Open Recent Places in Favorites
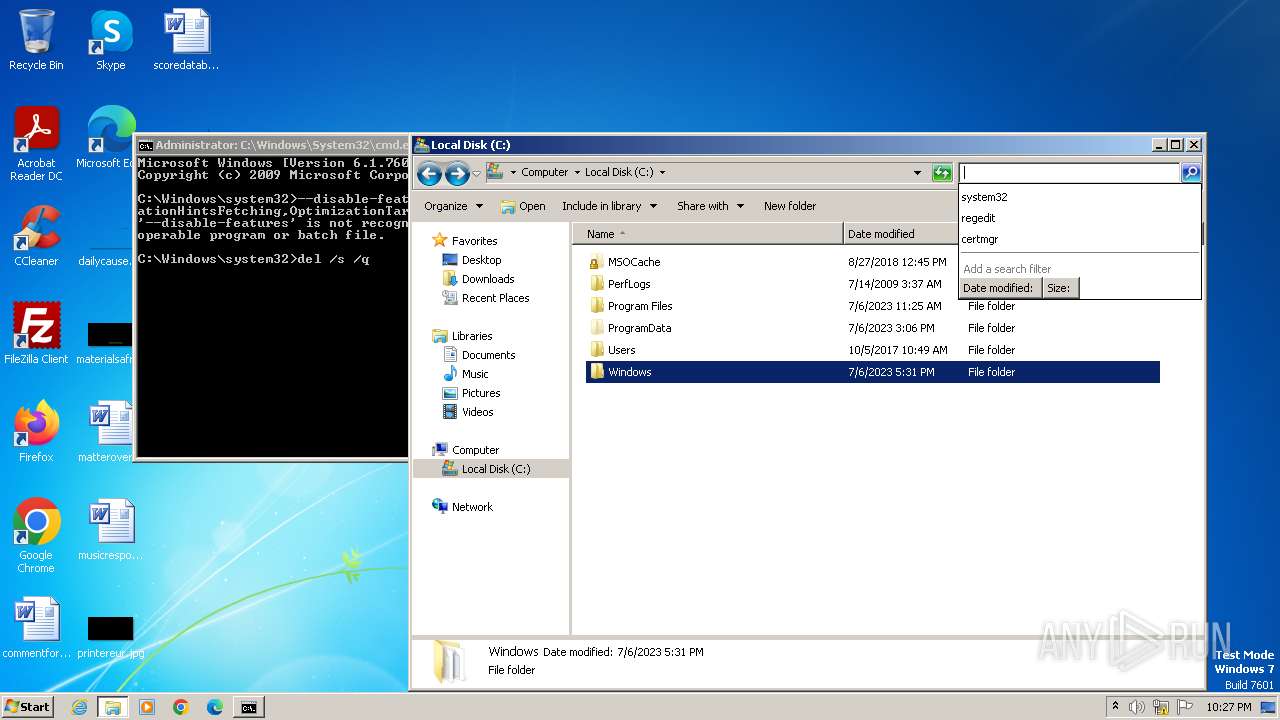The height and width of the screenshot is (720, 1280). (495, 298)
